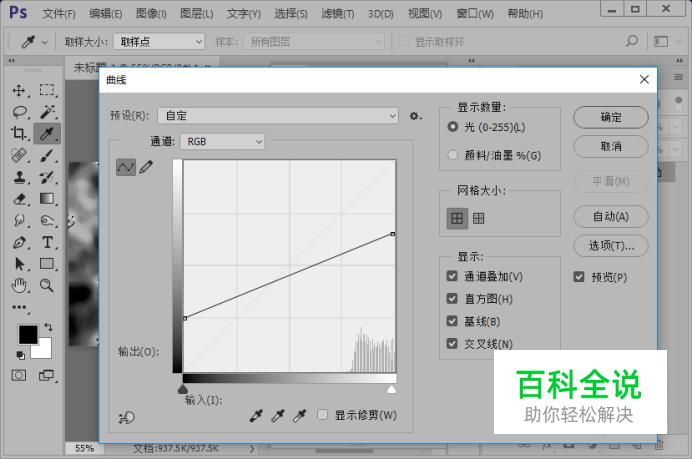Select the History Brush tool
Viewport: 692px width, 459px height.
click(x=47, y=177)
